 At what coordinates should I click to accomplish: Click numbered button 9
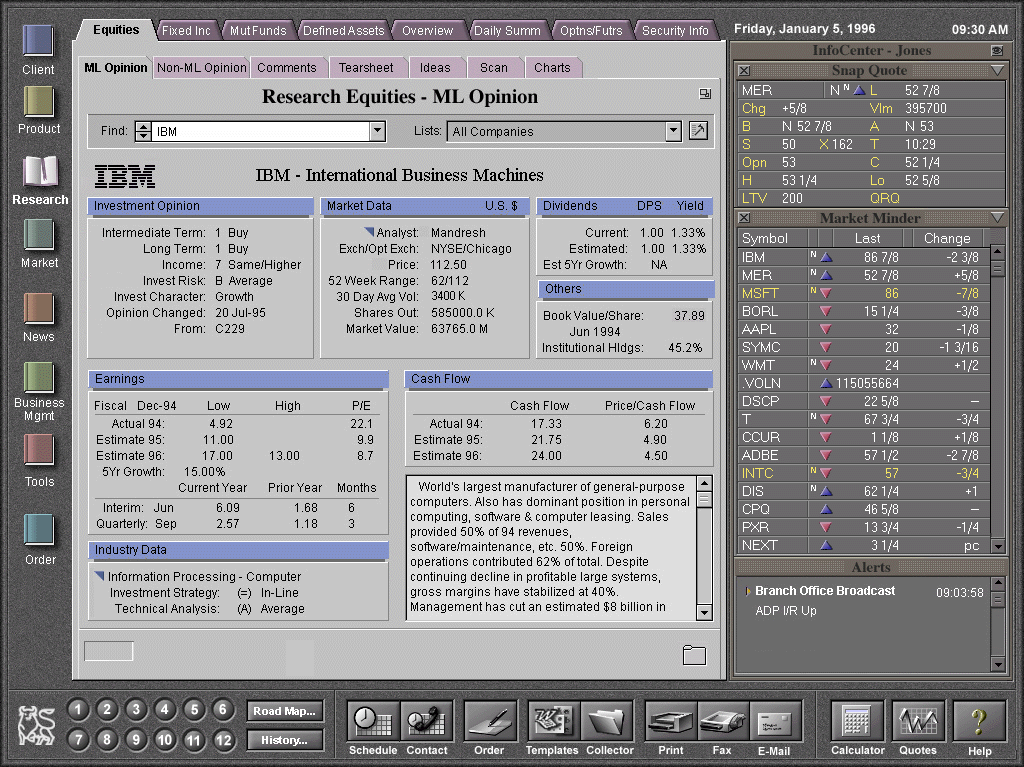[x=136, y=740]
